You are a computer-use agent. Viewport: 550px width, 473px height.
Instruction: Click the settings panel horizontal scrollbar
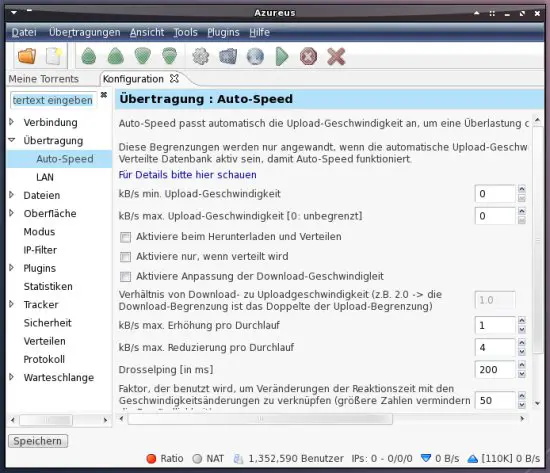[x=260, y=419]
